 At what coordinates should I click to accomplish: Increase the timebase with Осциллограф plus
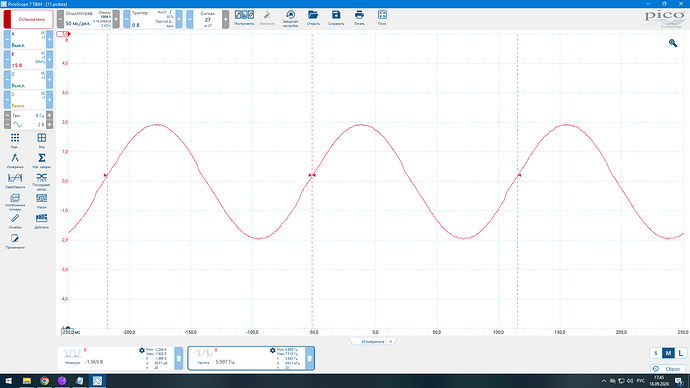[116, 19]
